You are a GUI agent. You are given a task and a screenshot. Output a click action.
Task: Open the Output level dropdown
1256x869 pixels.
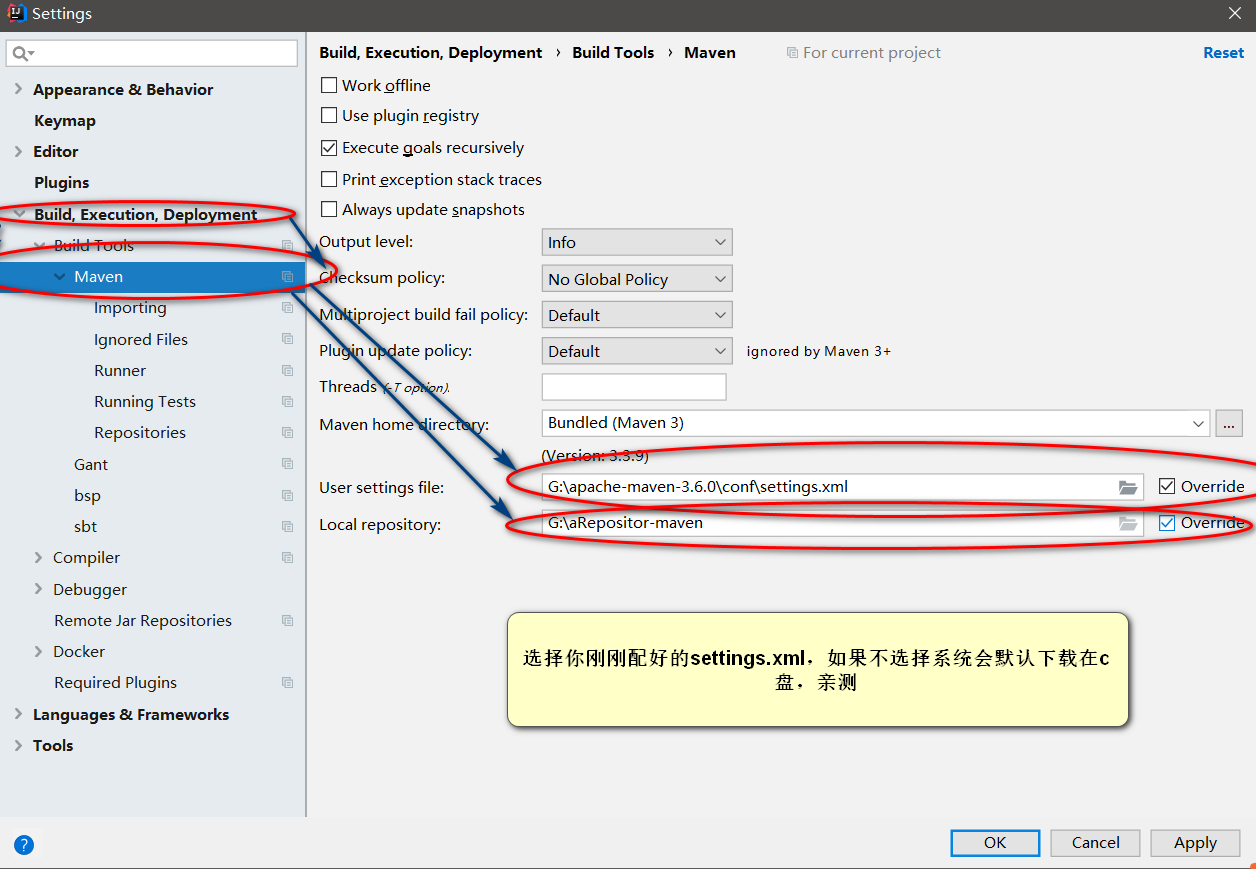pyautogui.click(x=637, y=242)
